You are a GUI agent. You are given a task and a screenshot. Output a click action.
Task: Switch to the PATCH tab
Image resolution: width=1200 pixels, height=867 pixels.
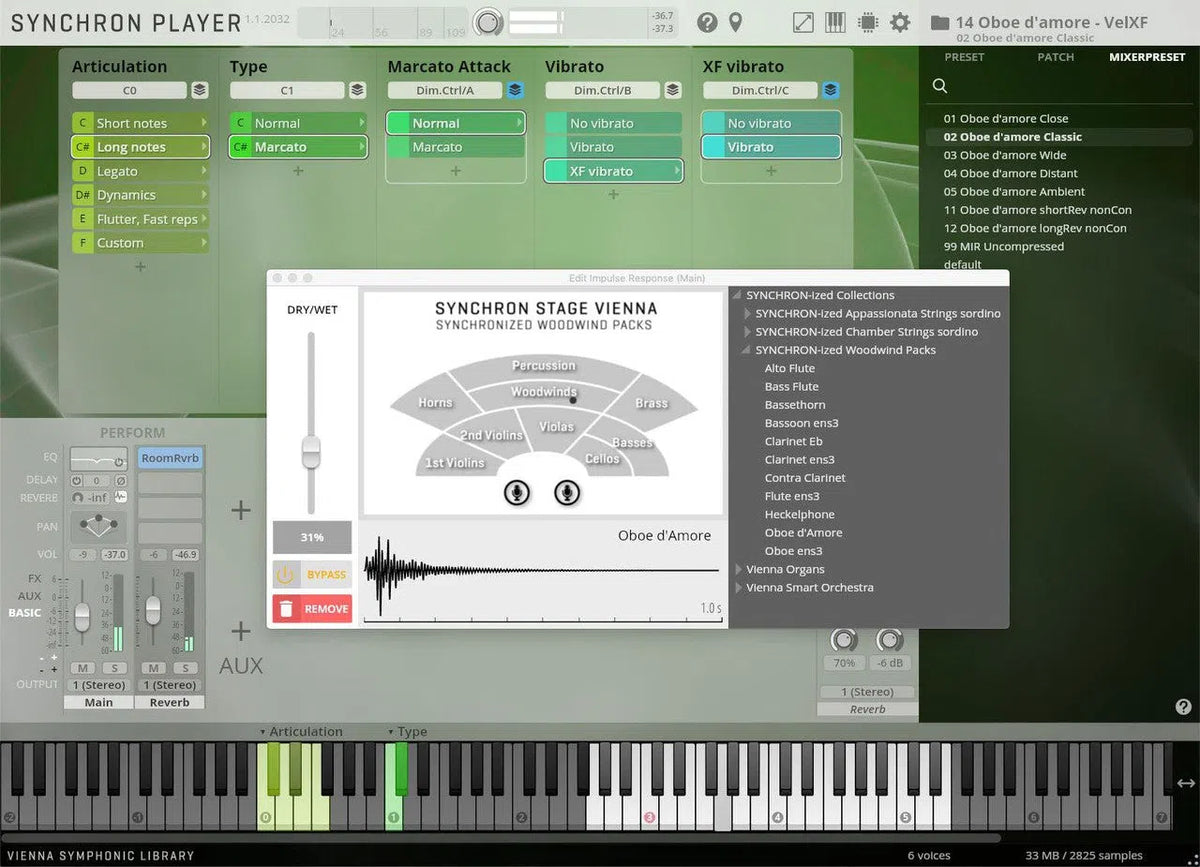tap(1055, 57)
